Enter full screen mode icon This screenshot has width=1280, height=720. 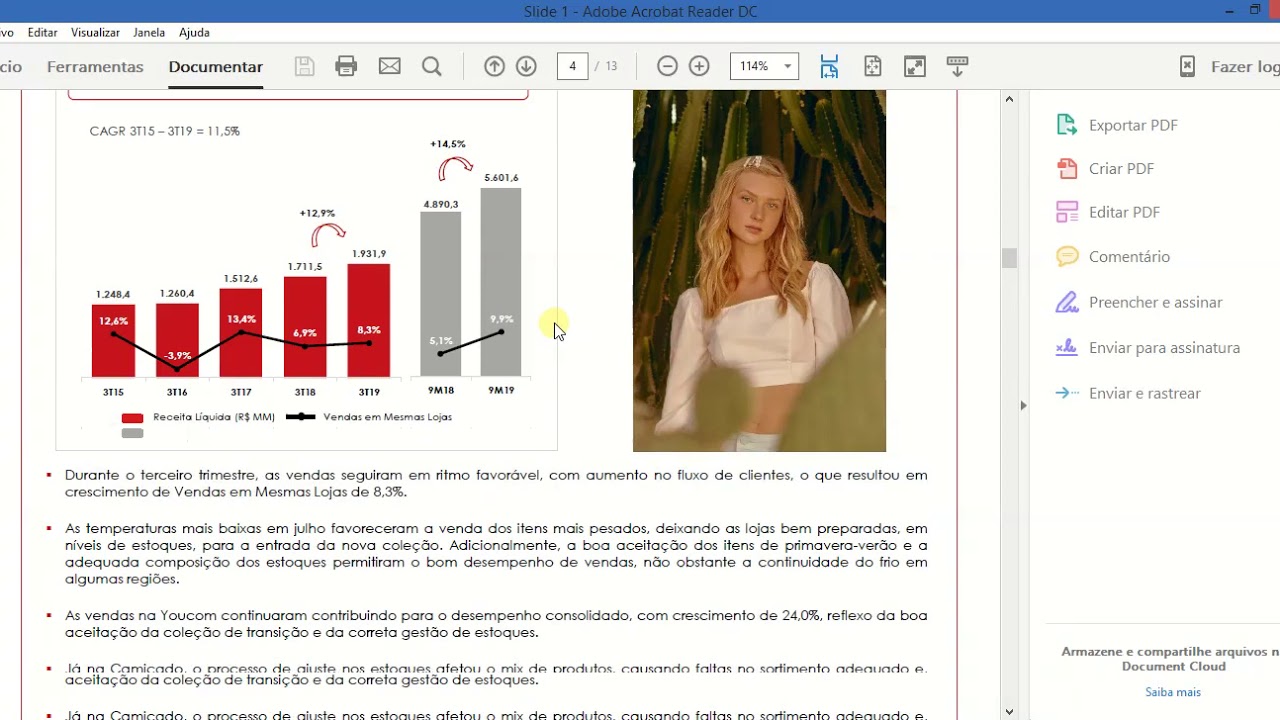pyautogui.click(x=915, y=66)
